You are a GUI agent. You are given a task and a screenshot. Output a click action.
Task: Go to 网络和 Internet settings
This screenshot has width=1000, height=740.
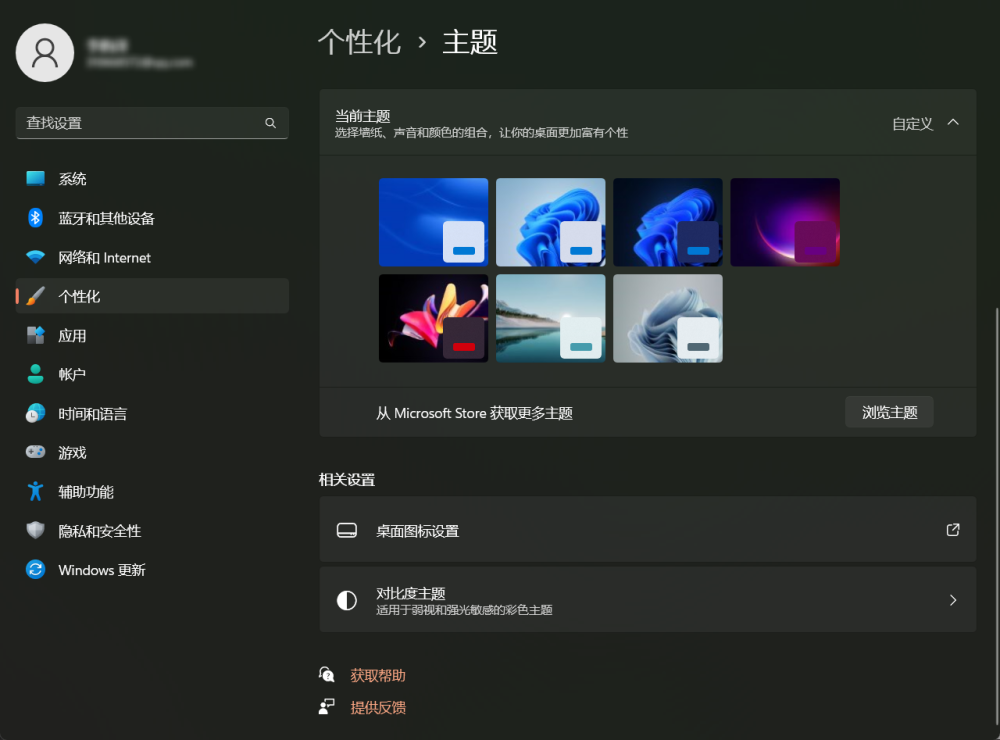(x=152, y=257)
